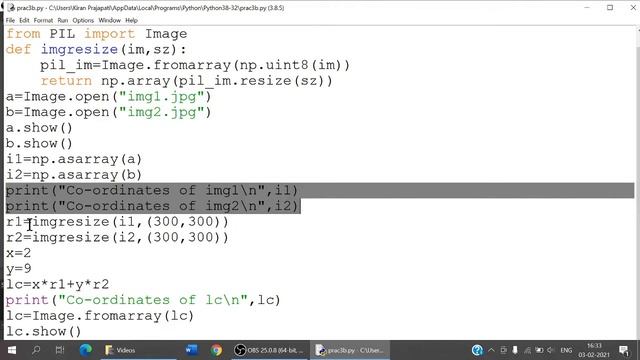Image resolution: width=640 pixels, height=360 pixels.
Task: Click on 'i2=np.asarray(b)' line
Action: coord(74,175)
